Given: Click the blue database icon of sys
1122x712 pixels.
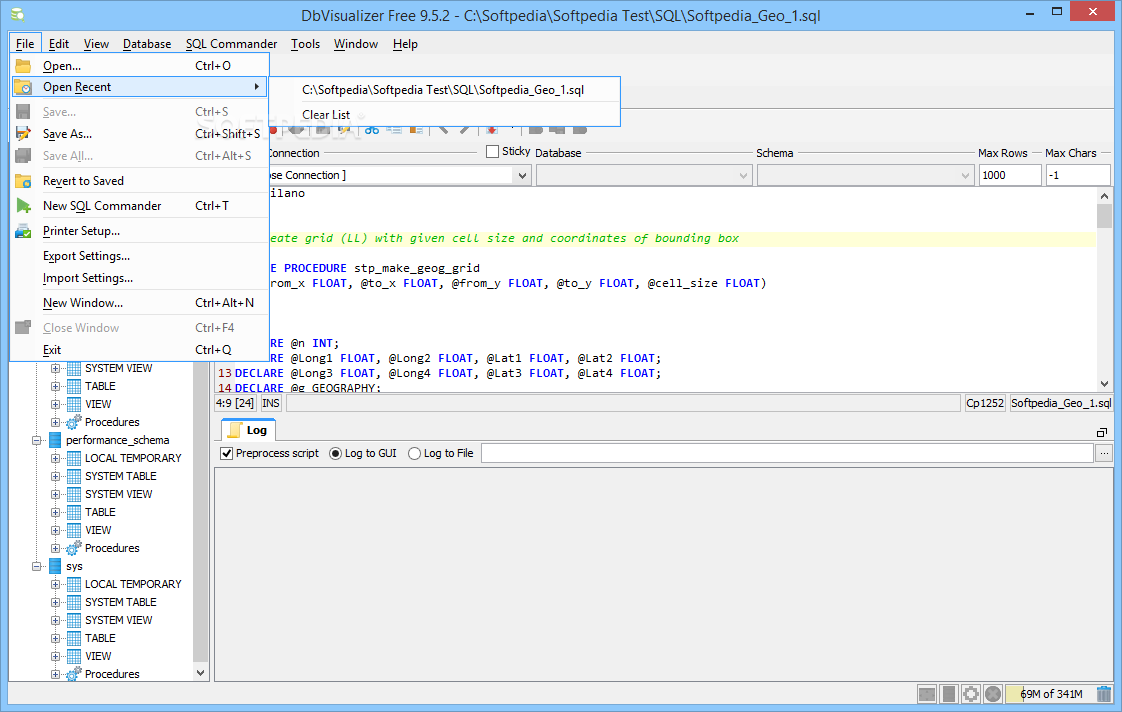Looking at the screenshot, I should 55,566.
